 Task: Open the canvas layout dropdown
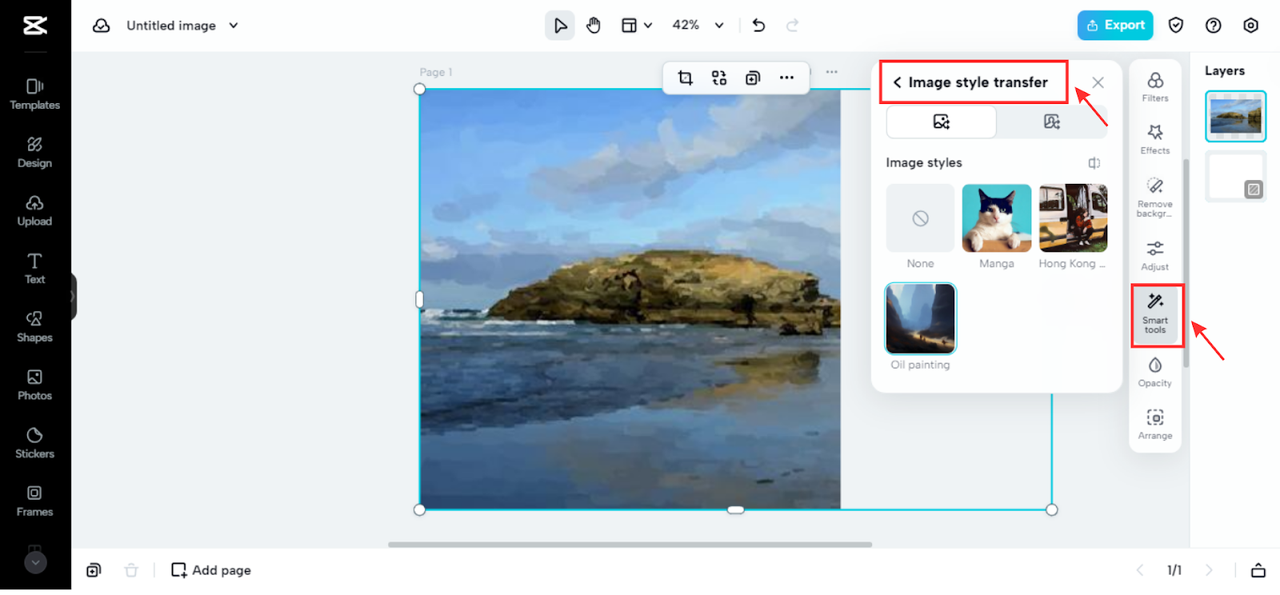coord(637,26)
